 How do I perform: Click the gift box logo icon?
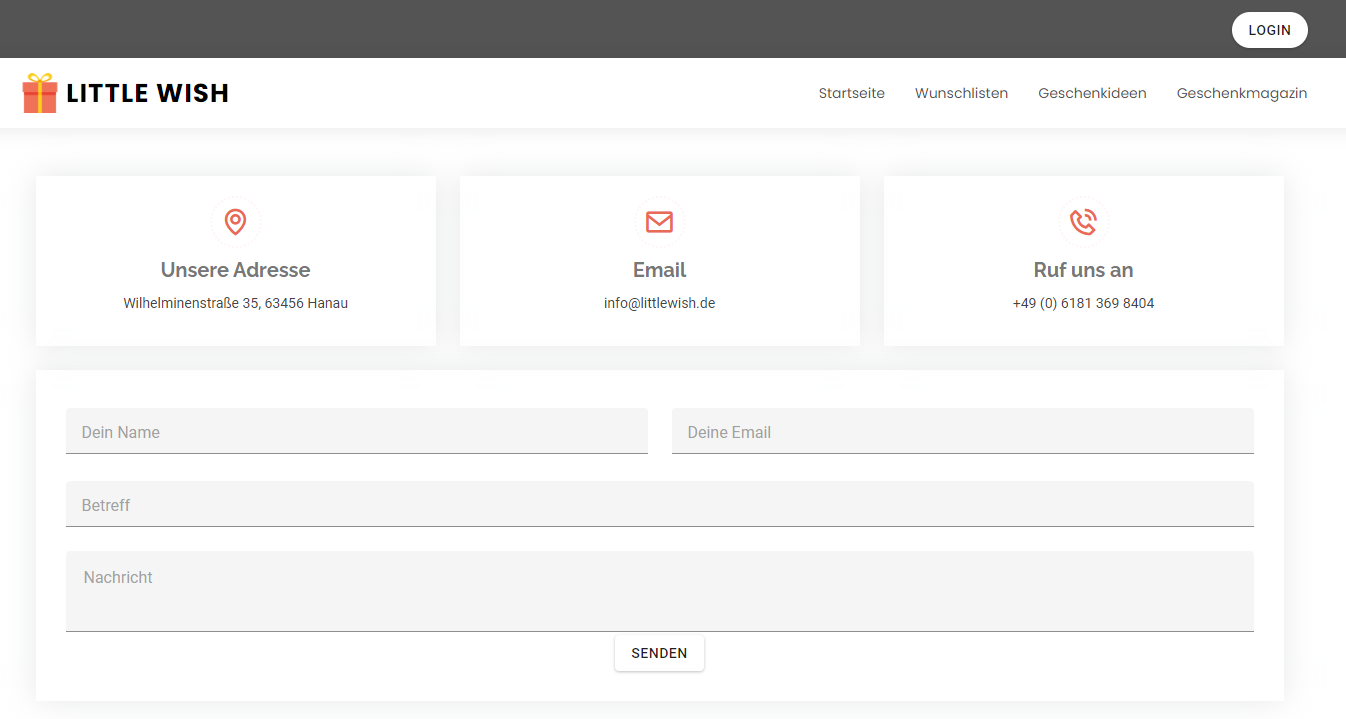(40, 93)
